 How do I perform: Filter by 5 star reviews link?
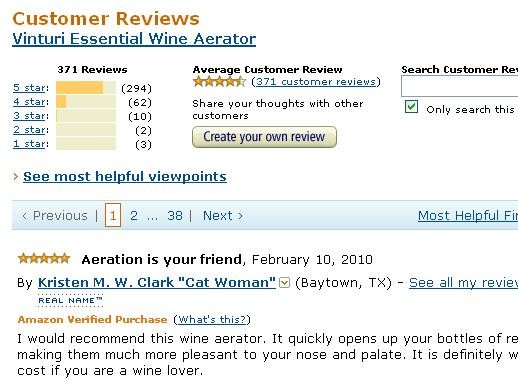(29, 88)
